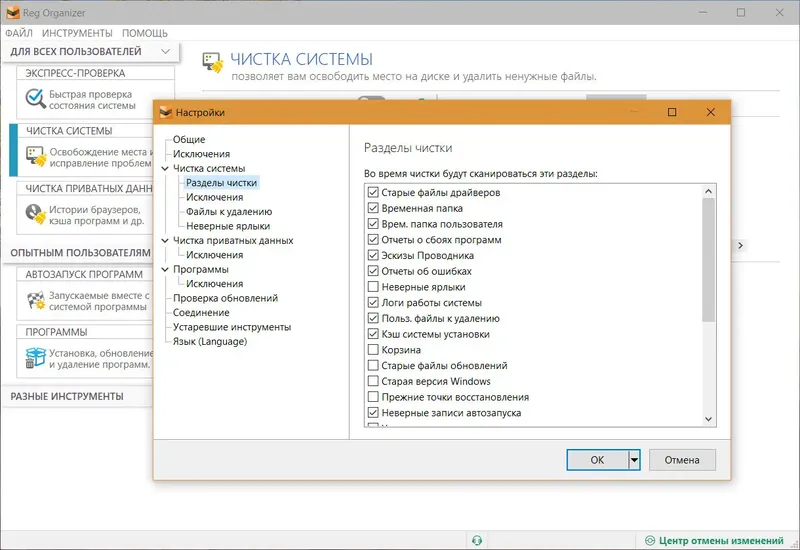This screenshot has height=550, width=800.
Task: Click the Отмена button
Action: point(682,460)
